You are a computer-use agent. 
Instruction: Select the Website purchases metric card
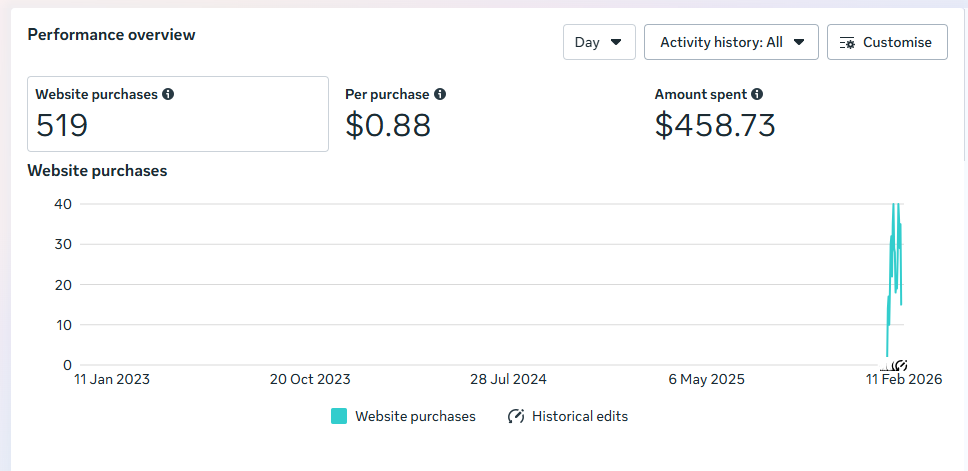[178, 114]
